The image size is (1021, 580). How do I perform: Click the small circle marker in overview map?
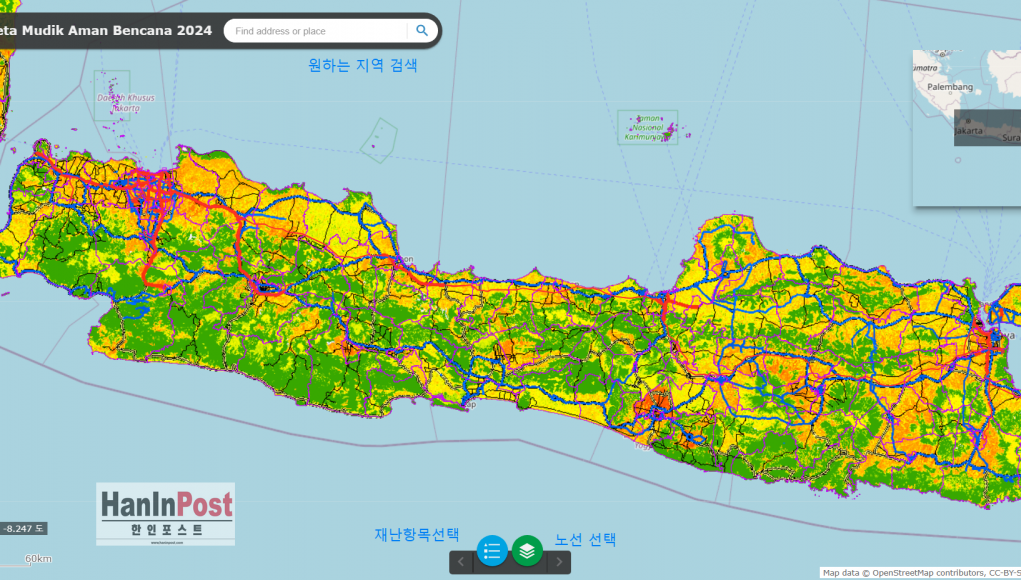957,159
